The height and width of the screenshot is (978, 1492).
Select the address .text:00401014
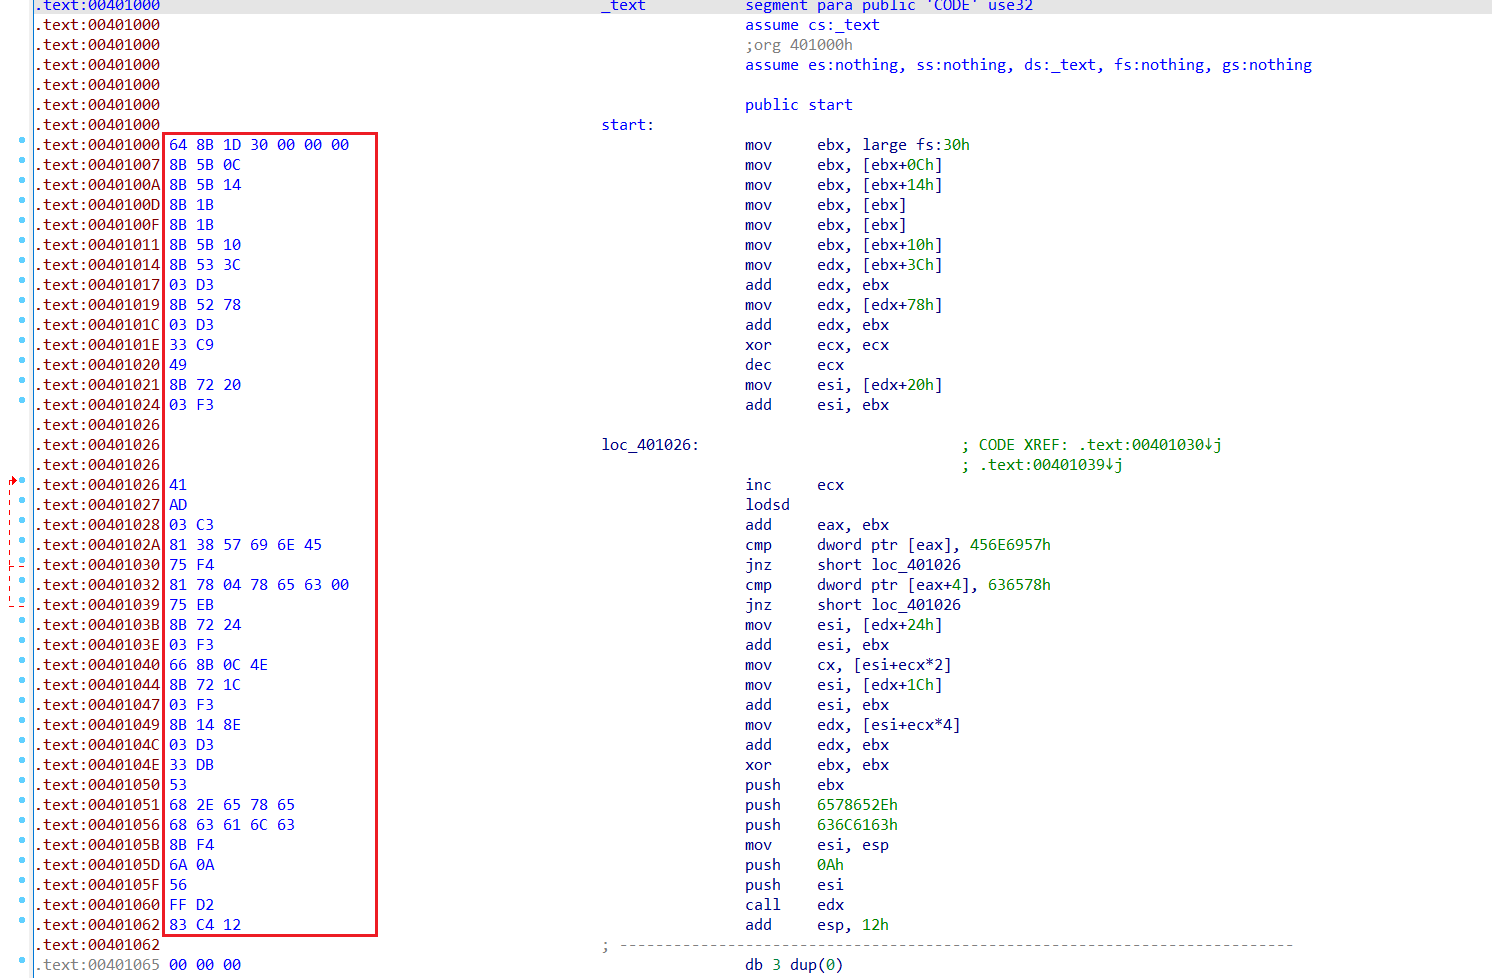pyautogui.click(x=98, y=265)
